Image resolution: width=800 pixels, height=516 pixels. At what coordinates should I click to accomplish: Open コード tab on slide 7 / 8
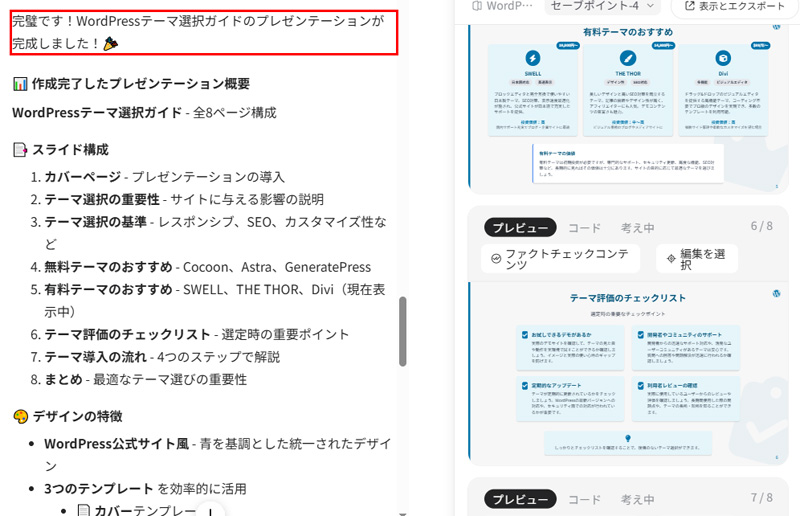[x=584, y=499]
